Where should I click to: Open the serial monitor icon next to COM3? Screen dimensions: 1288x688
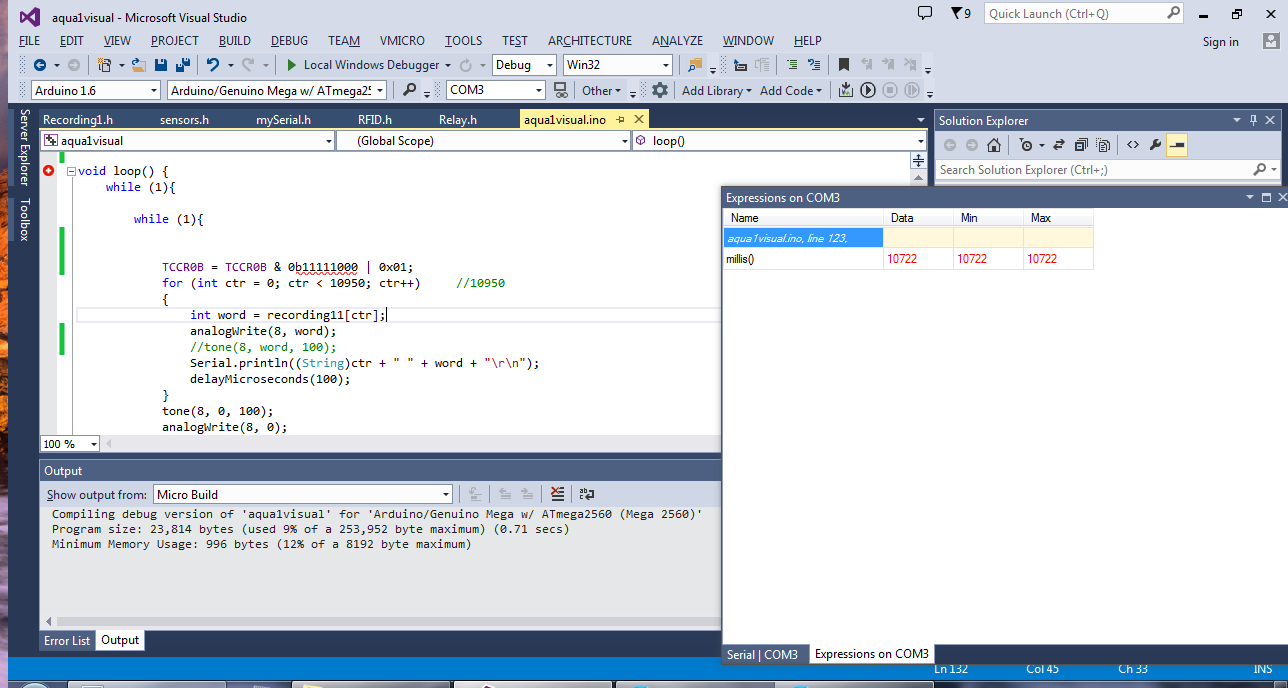[x=562, y=90]
